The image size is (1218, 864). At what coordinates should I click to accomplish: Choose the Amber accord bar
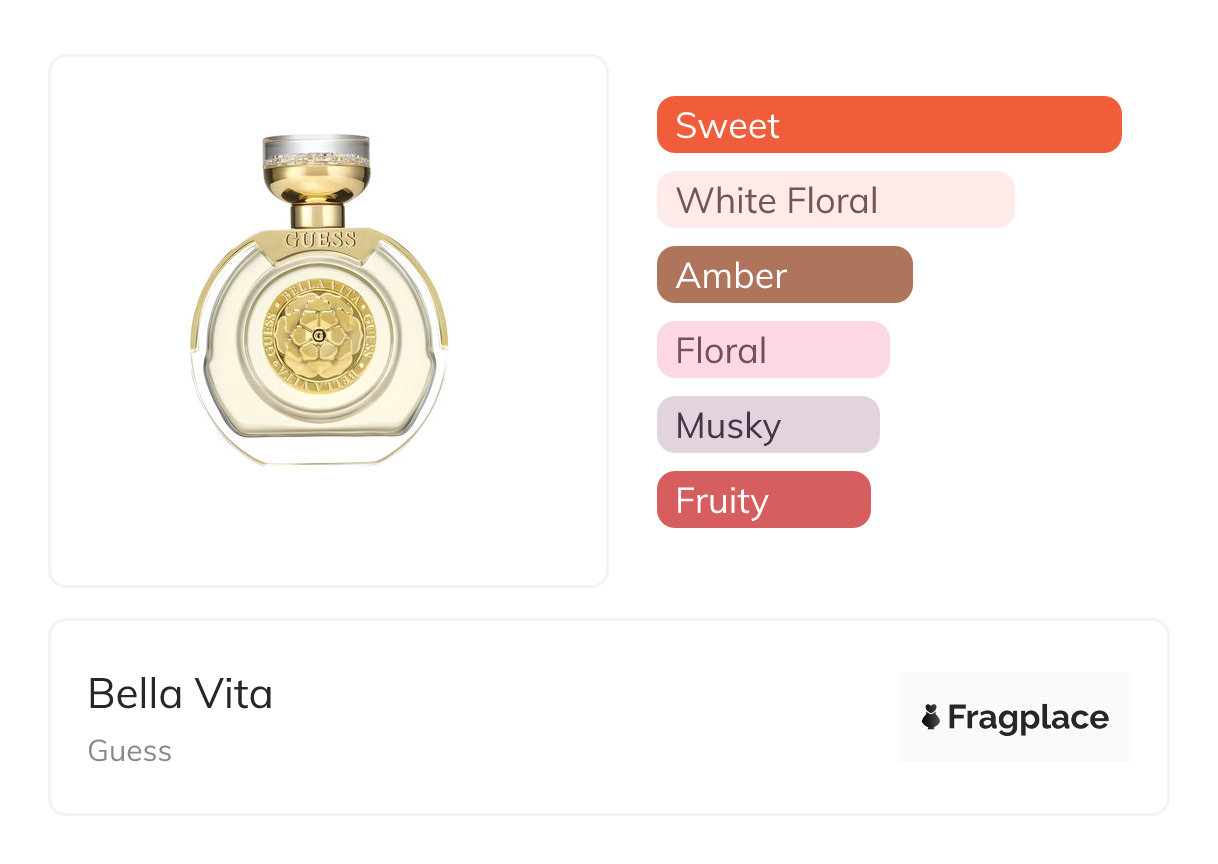[x=784, y=275]
